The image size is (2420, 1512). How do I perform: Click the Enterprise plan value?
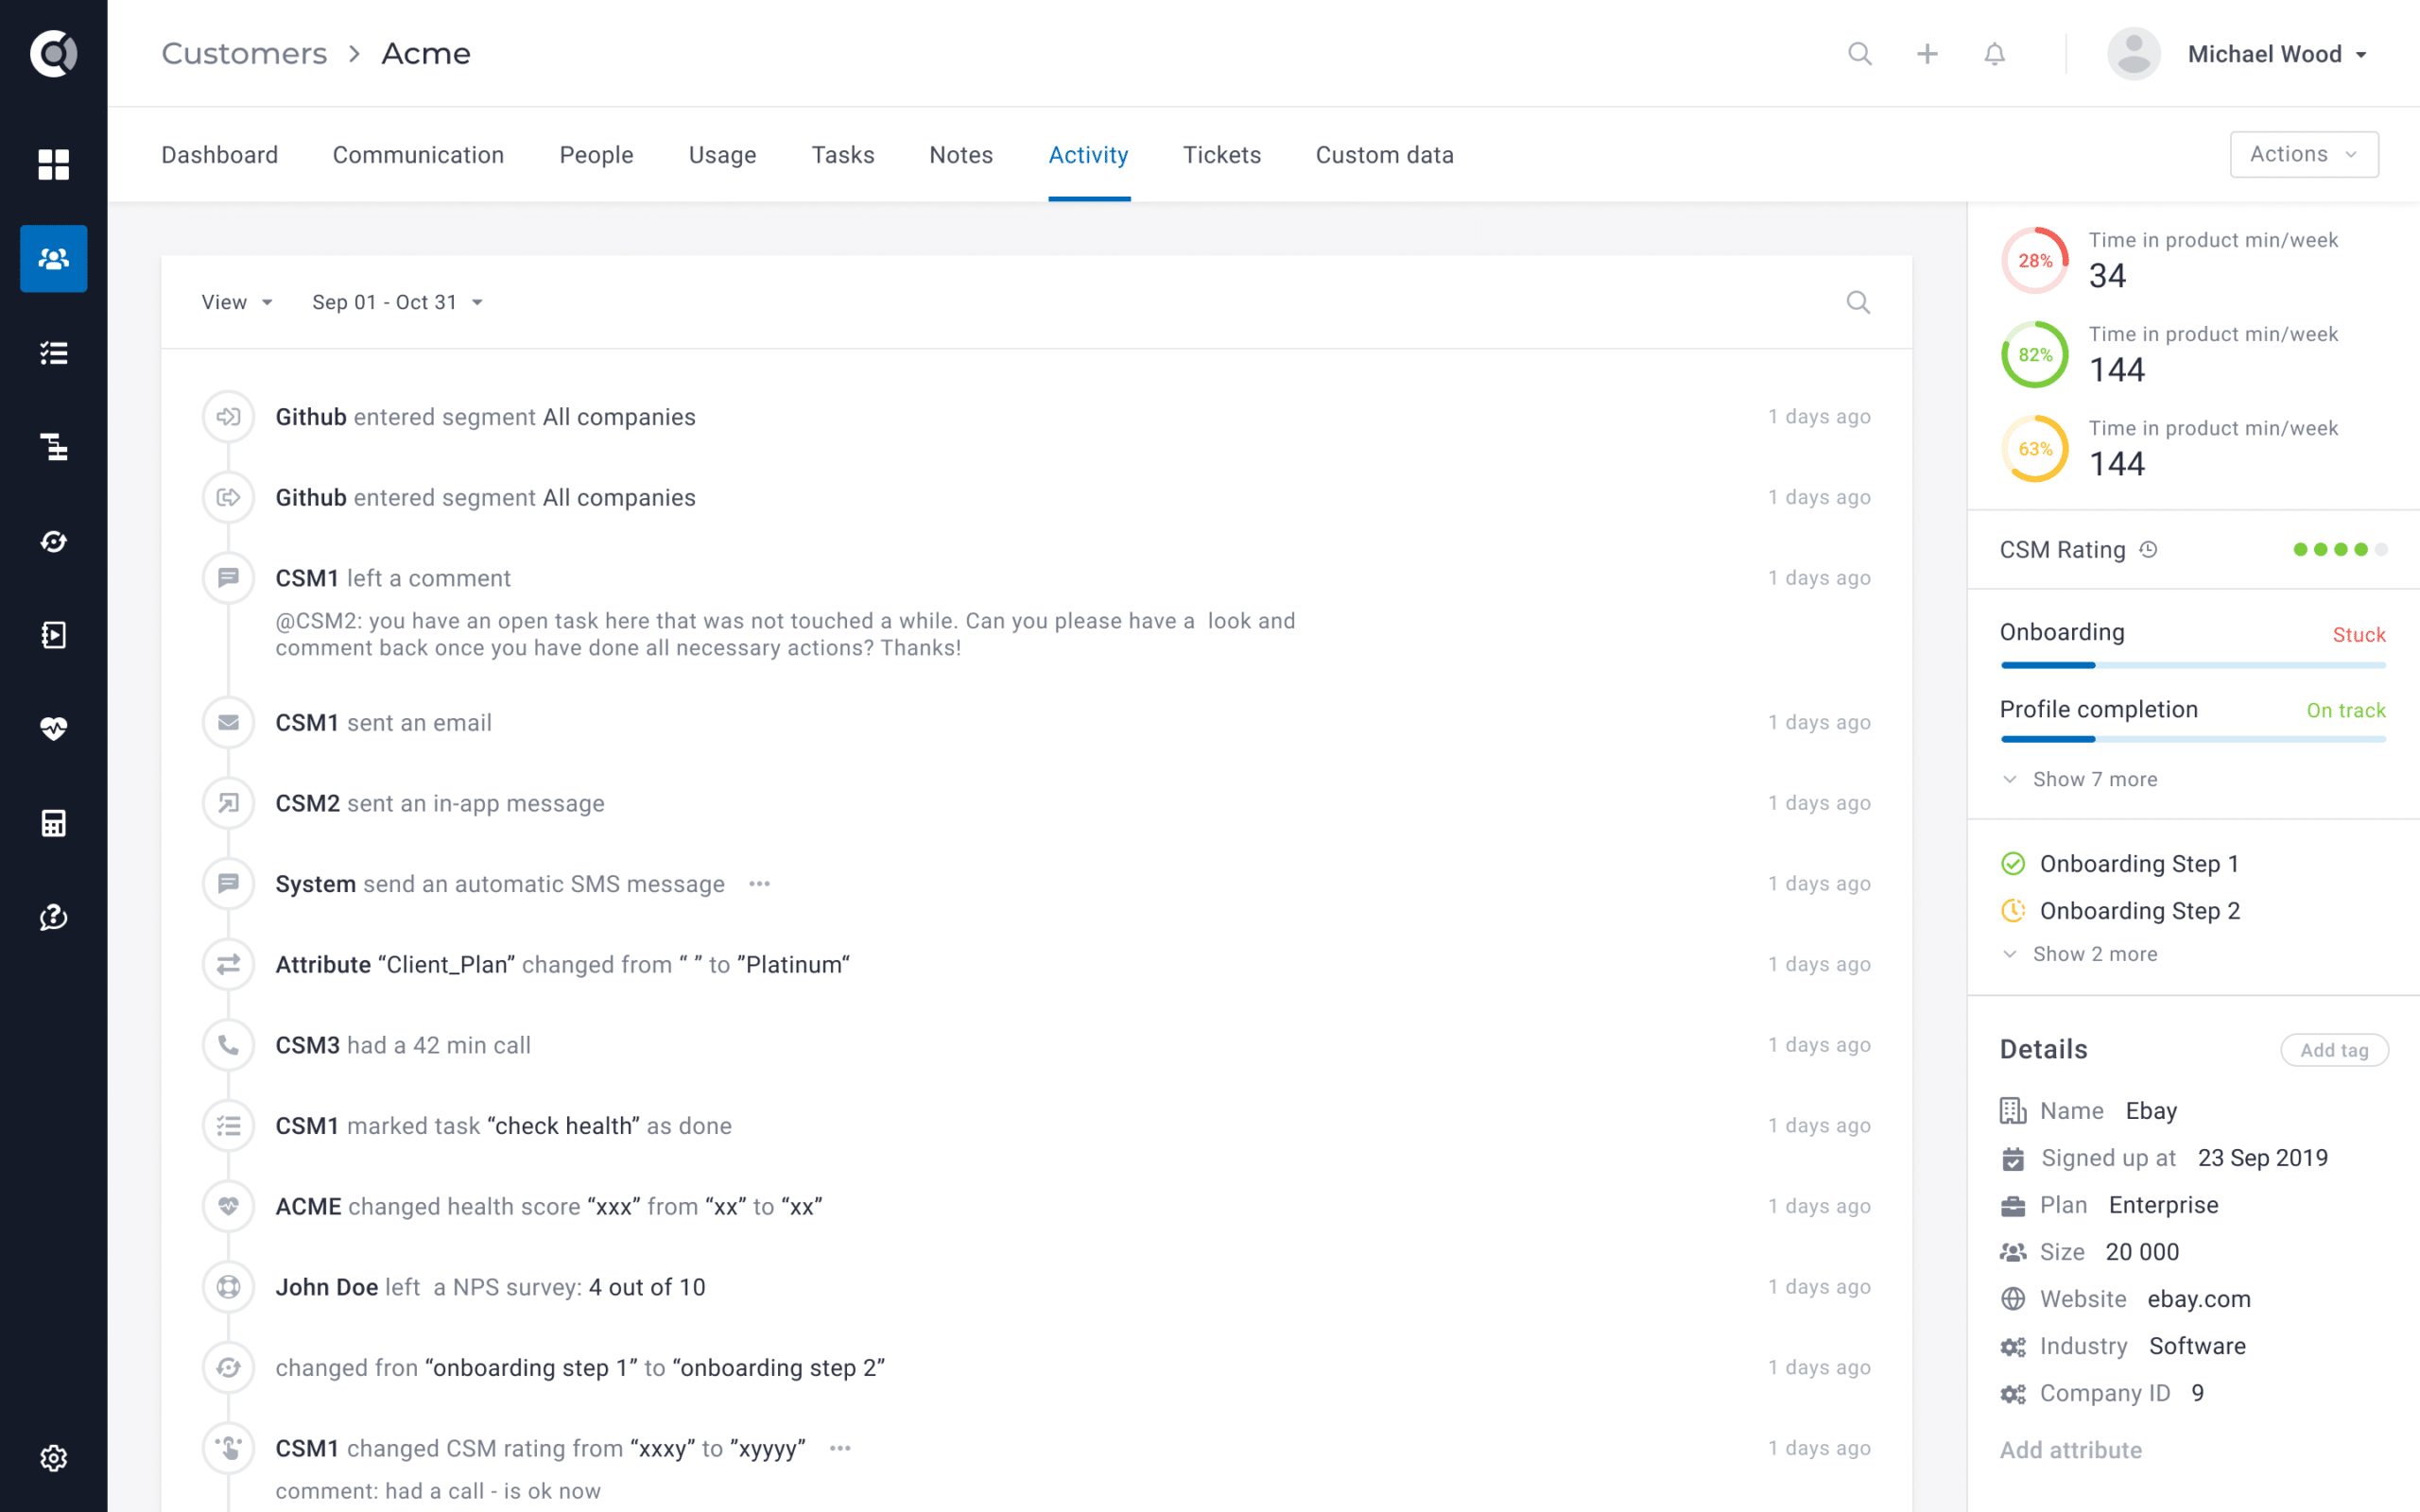click(x=2163, y=1205)
